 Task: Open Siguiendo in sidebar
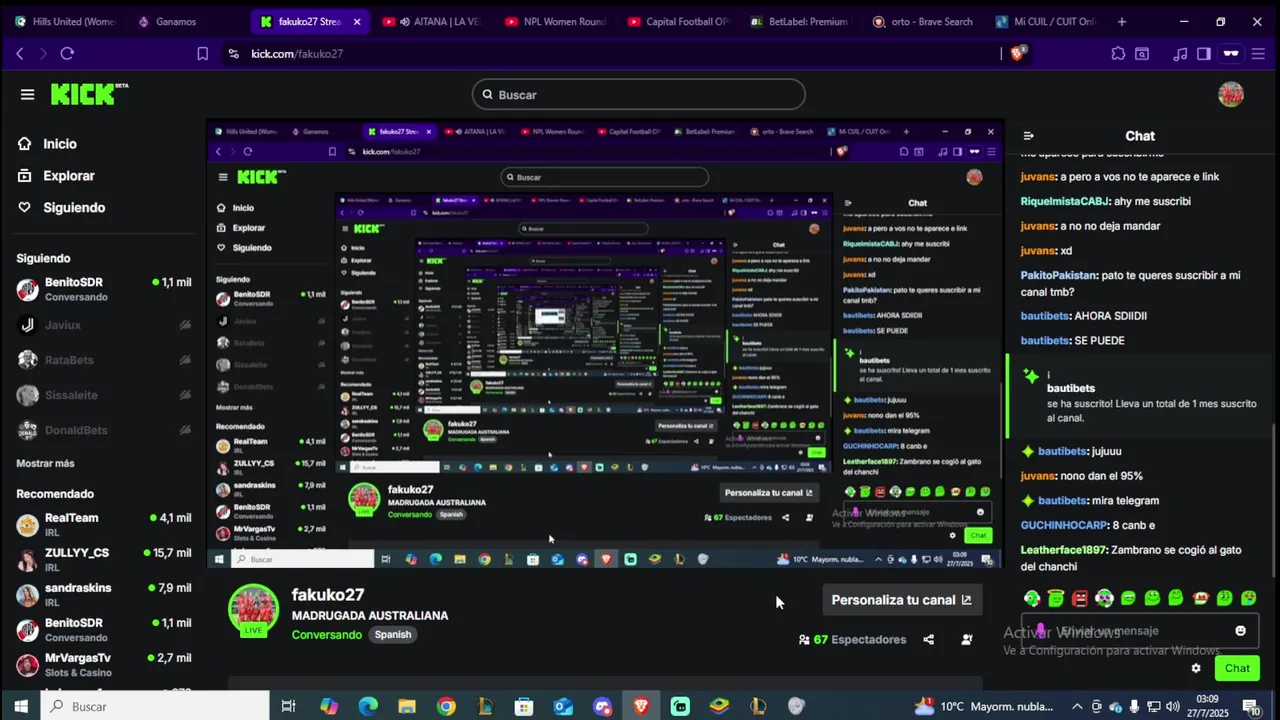point(74,208)
